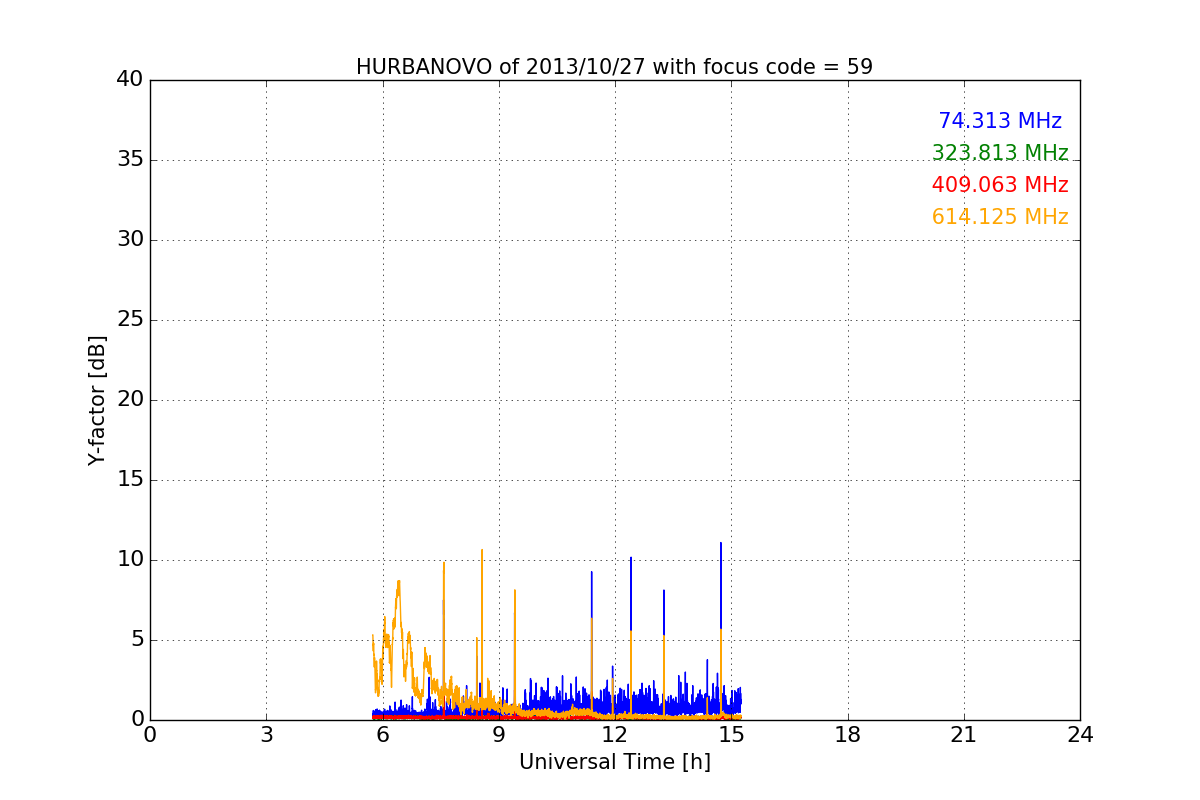This screenshot has height=800, width=1200.
Task: Select the 409.063 MHz legend label
Action: click(1000, 185)
